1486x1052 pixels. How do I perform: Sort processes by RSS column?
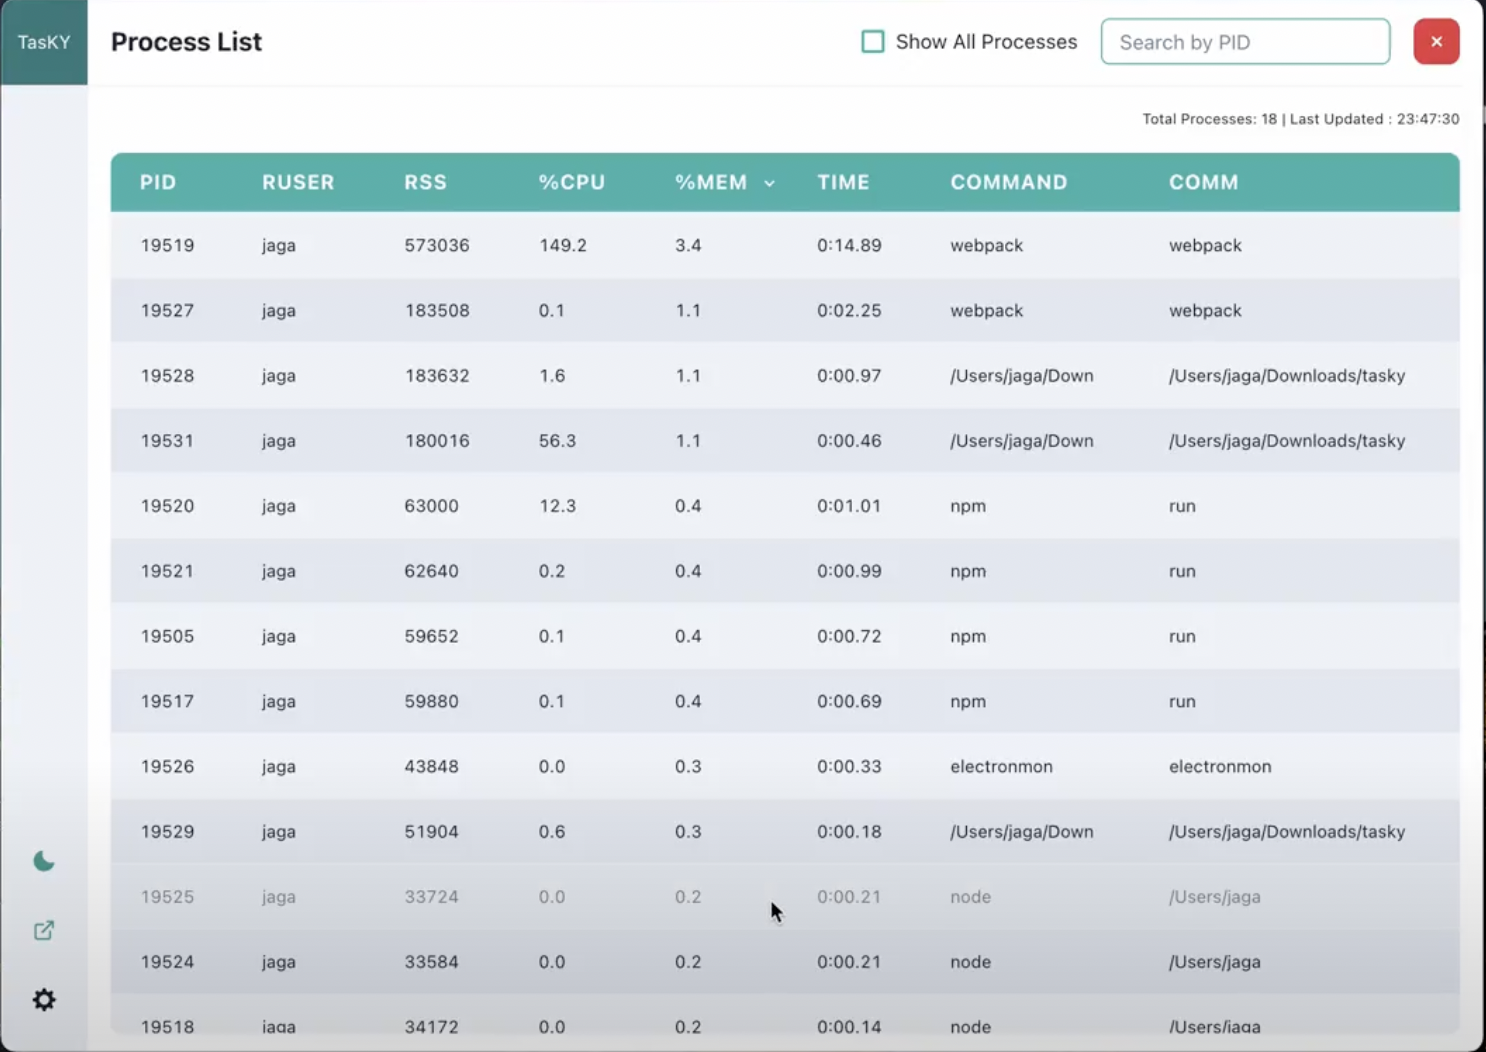point(426,182)
